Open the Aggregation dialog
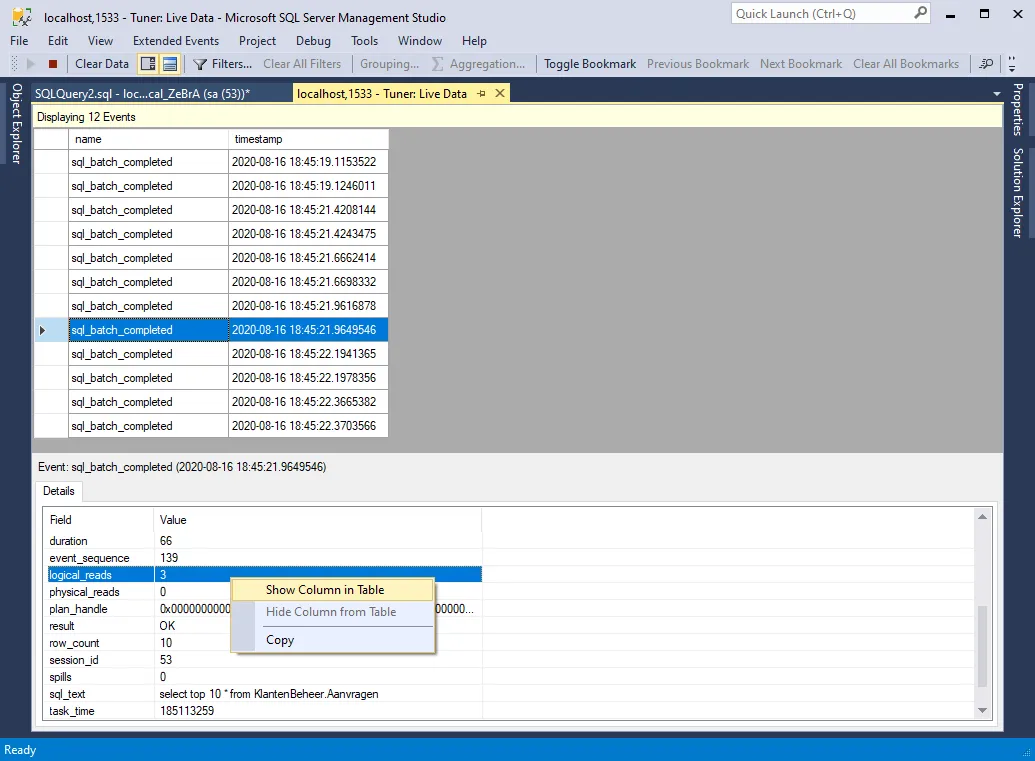 (x=479, y=64)
